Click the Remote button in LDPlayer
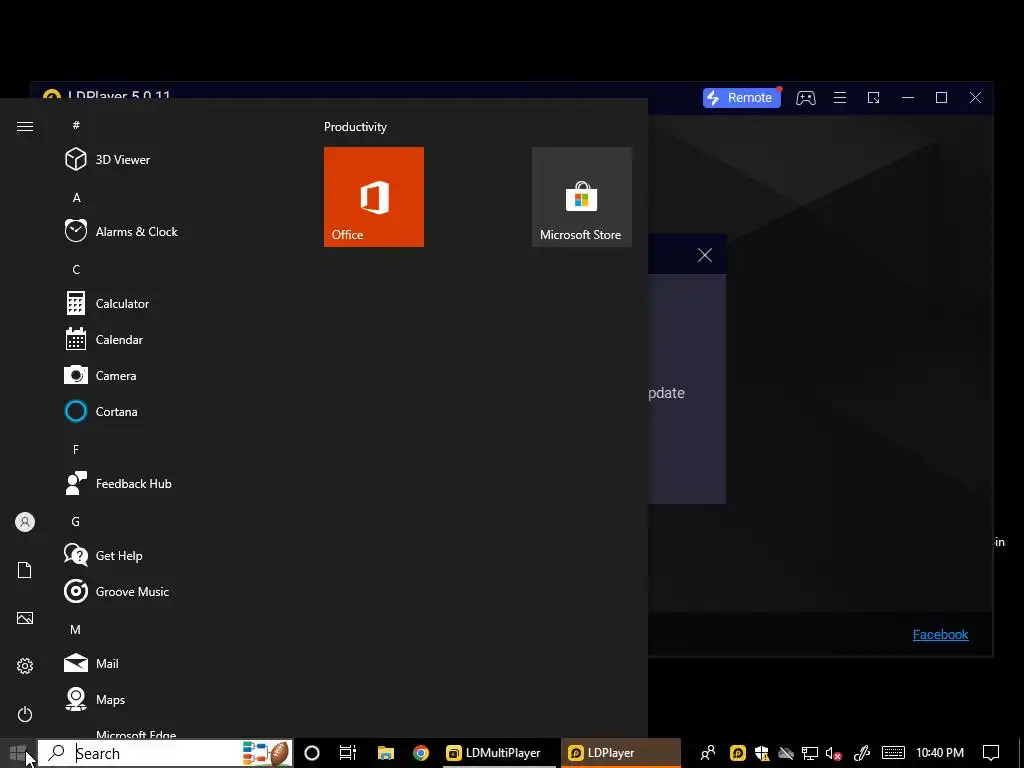1024x768 pixels. click(742, 98)
